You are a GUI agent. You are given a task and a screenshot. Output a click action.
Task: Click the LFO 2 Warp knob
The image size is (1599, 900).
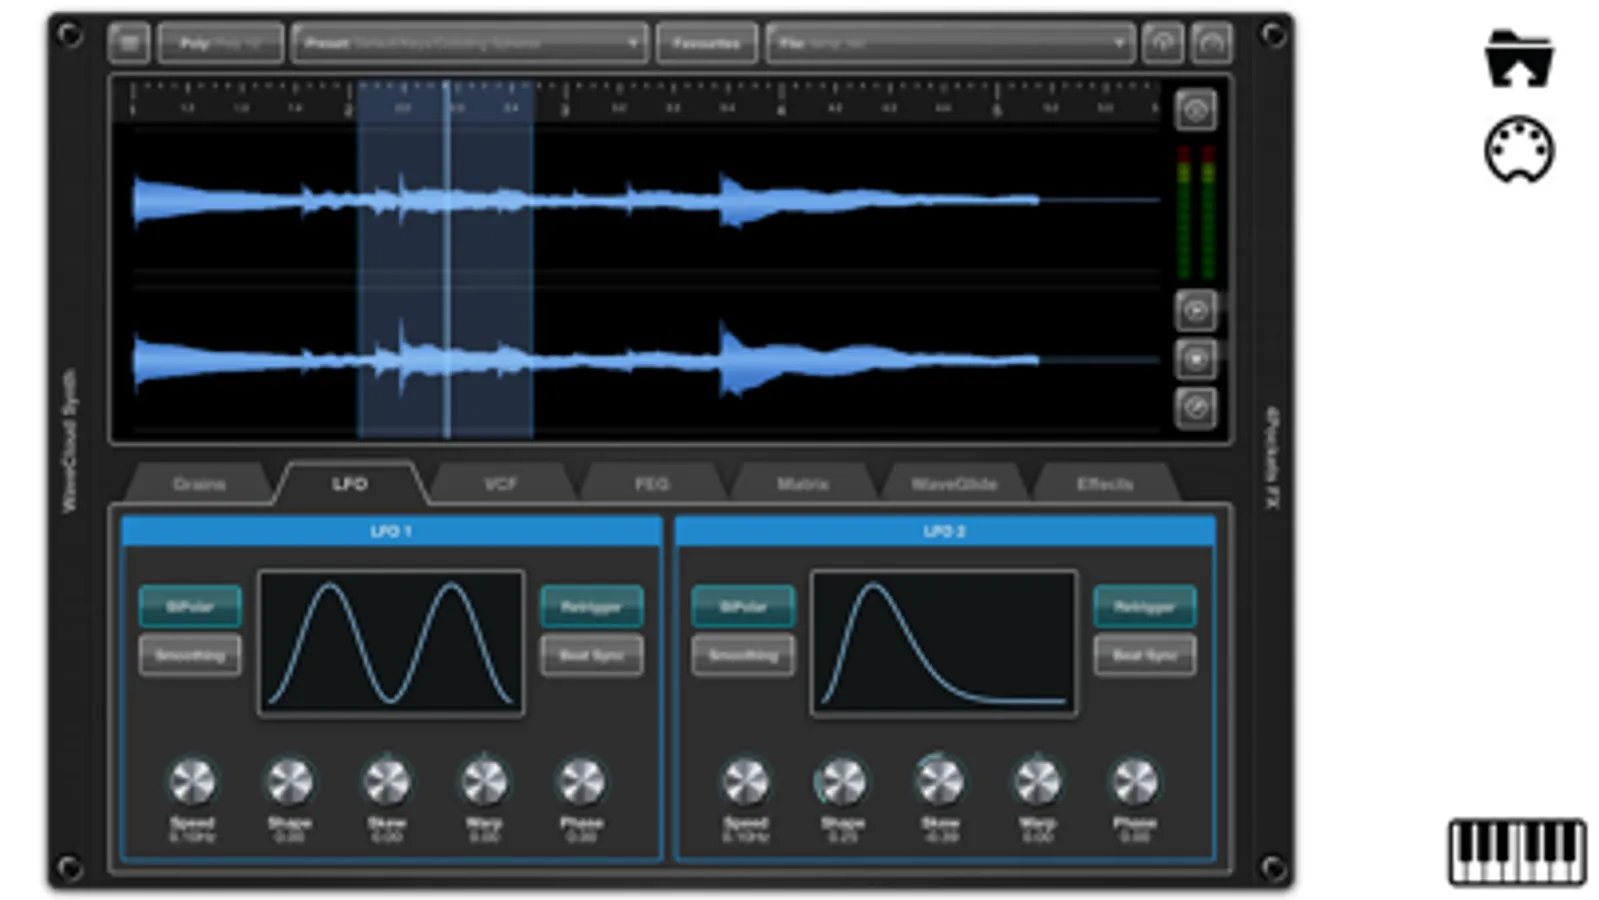pyautogui.click(x=1038, y=782)
